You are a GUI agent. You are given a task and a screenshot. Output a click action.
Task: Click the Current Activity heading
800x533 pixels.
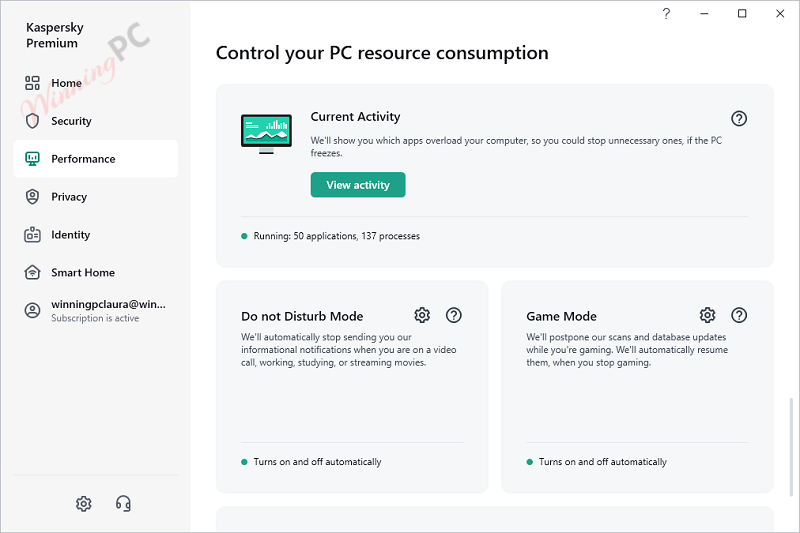click(x=355, y=117)
